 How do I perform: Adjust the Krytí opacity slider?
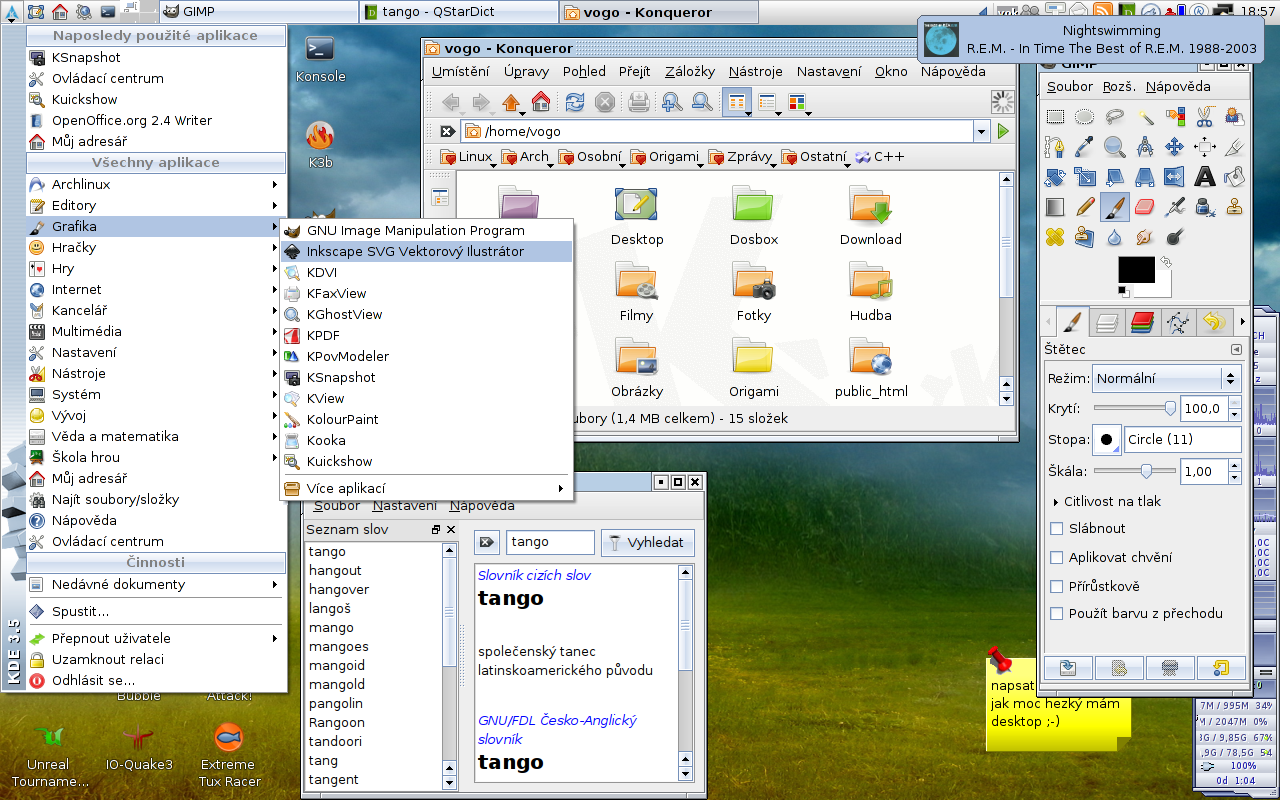coord(1136,408)
